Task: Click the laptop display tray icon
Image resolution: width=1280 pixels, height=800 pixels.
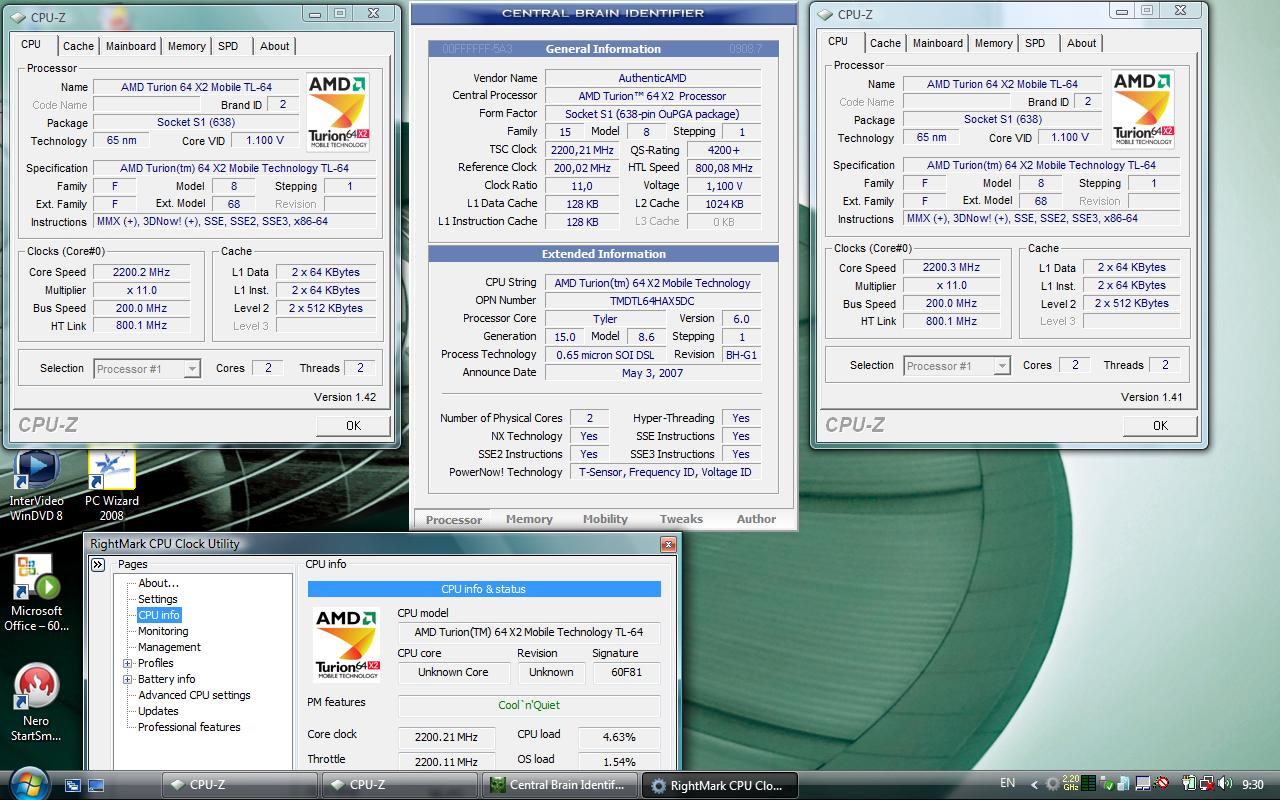Action: click(1143, 784)
